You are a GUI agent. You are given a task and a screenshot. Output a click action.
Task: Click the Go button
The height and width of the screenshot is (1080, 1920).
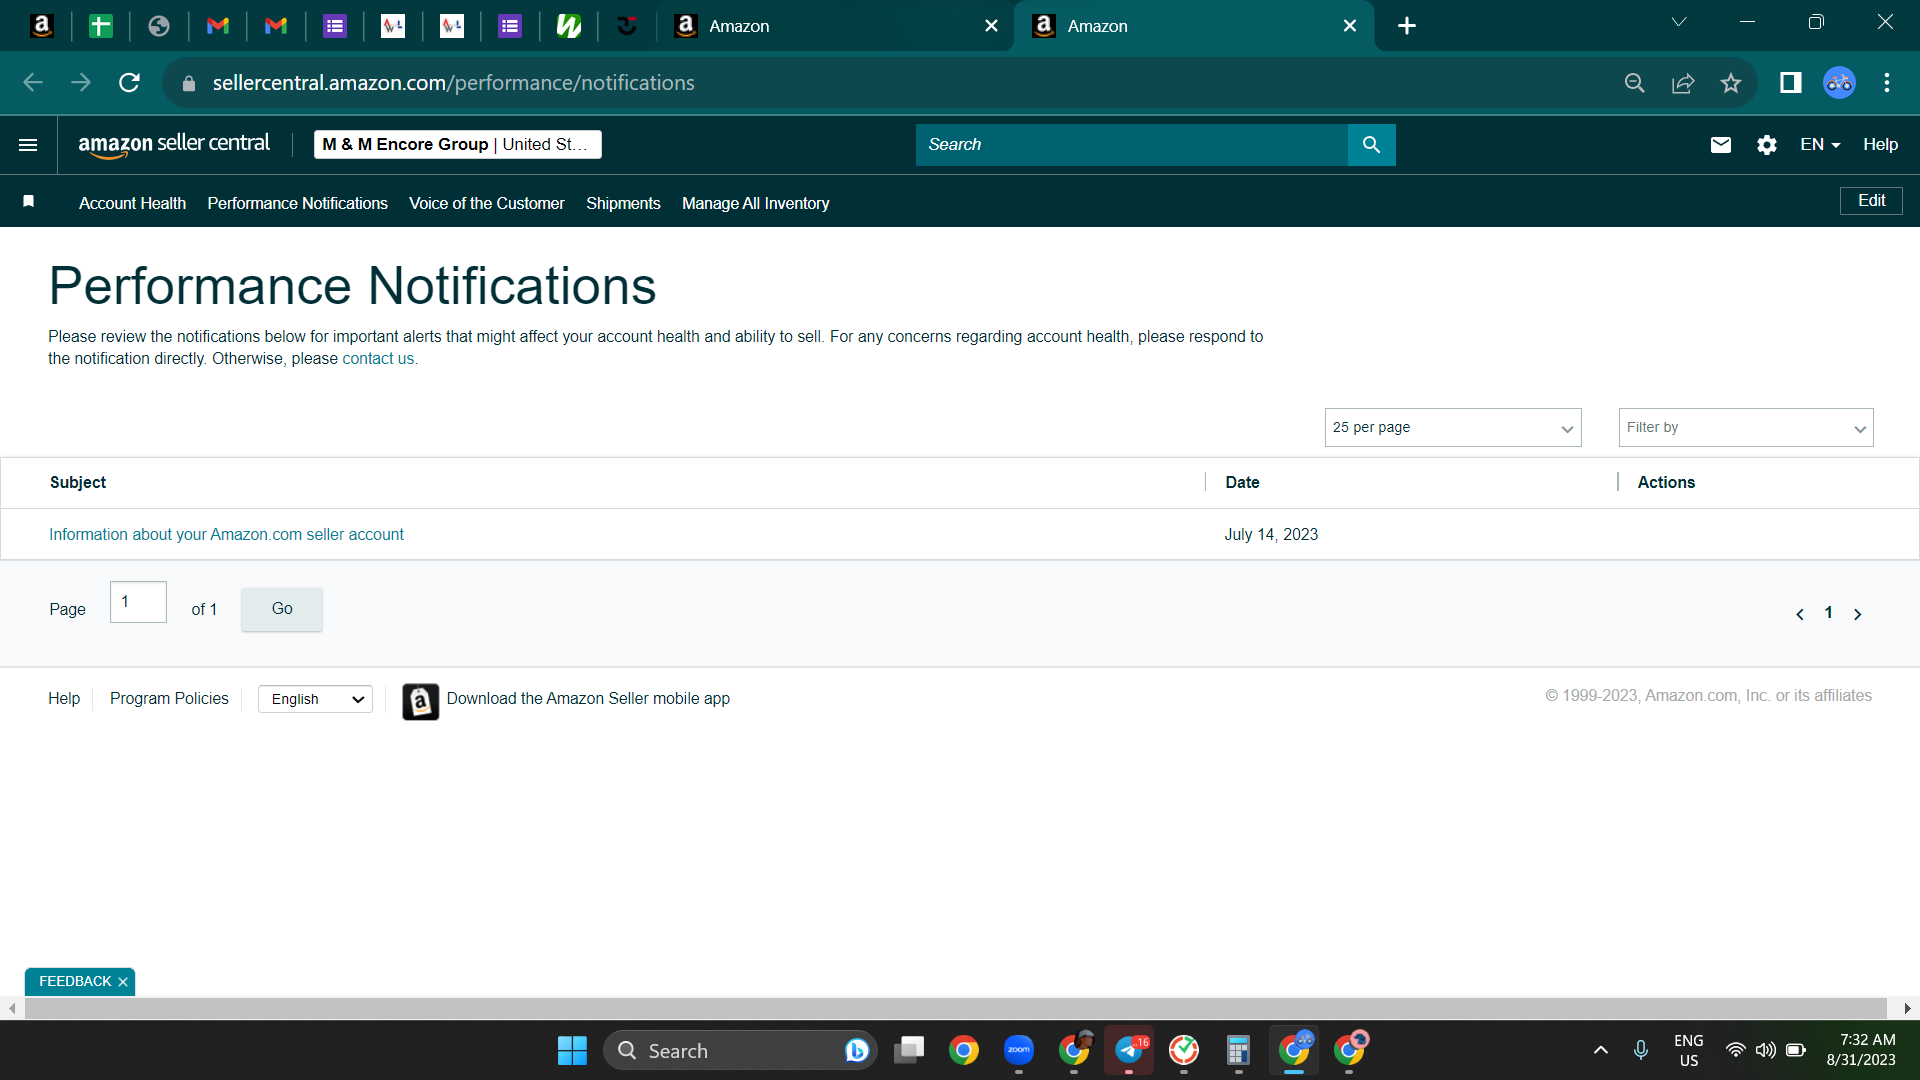282,609
